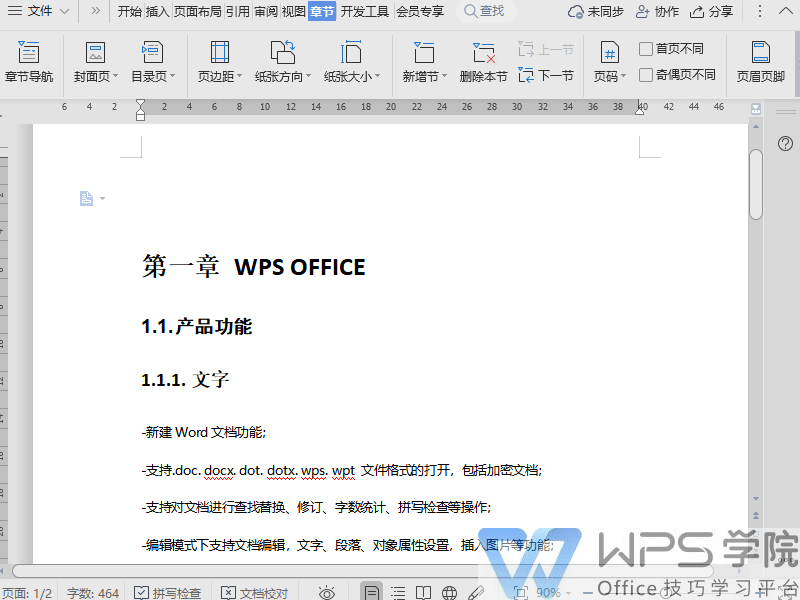Open the 目录页 dropdown arrow
This screenshot has width=800, height=600.
pyautogui.click(x=172, y=76)
